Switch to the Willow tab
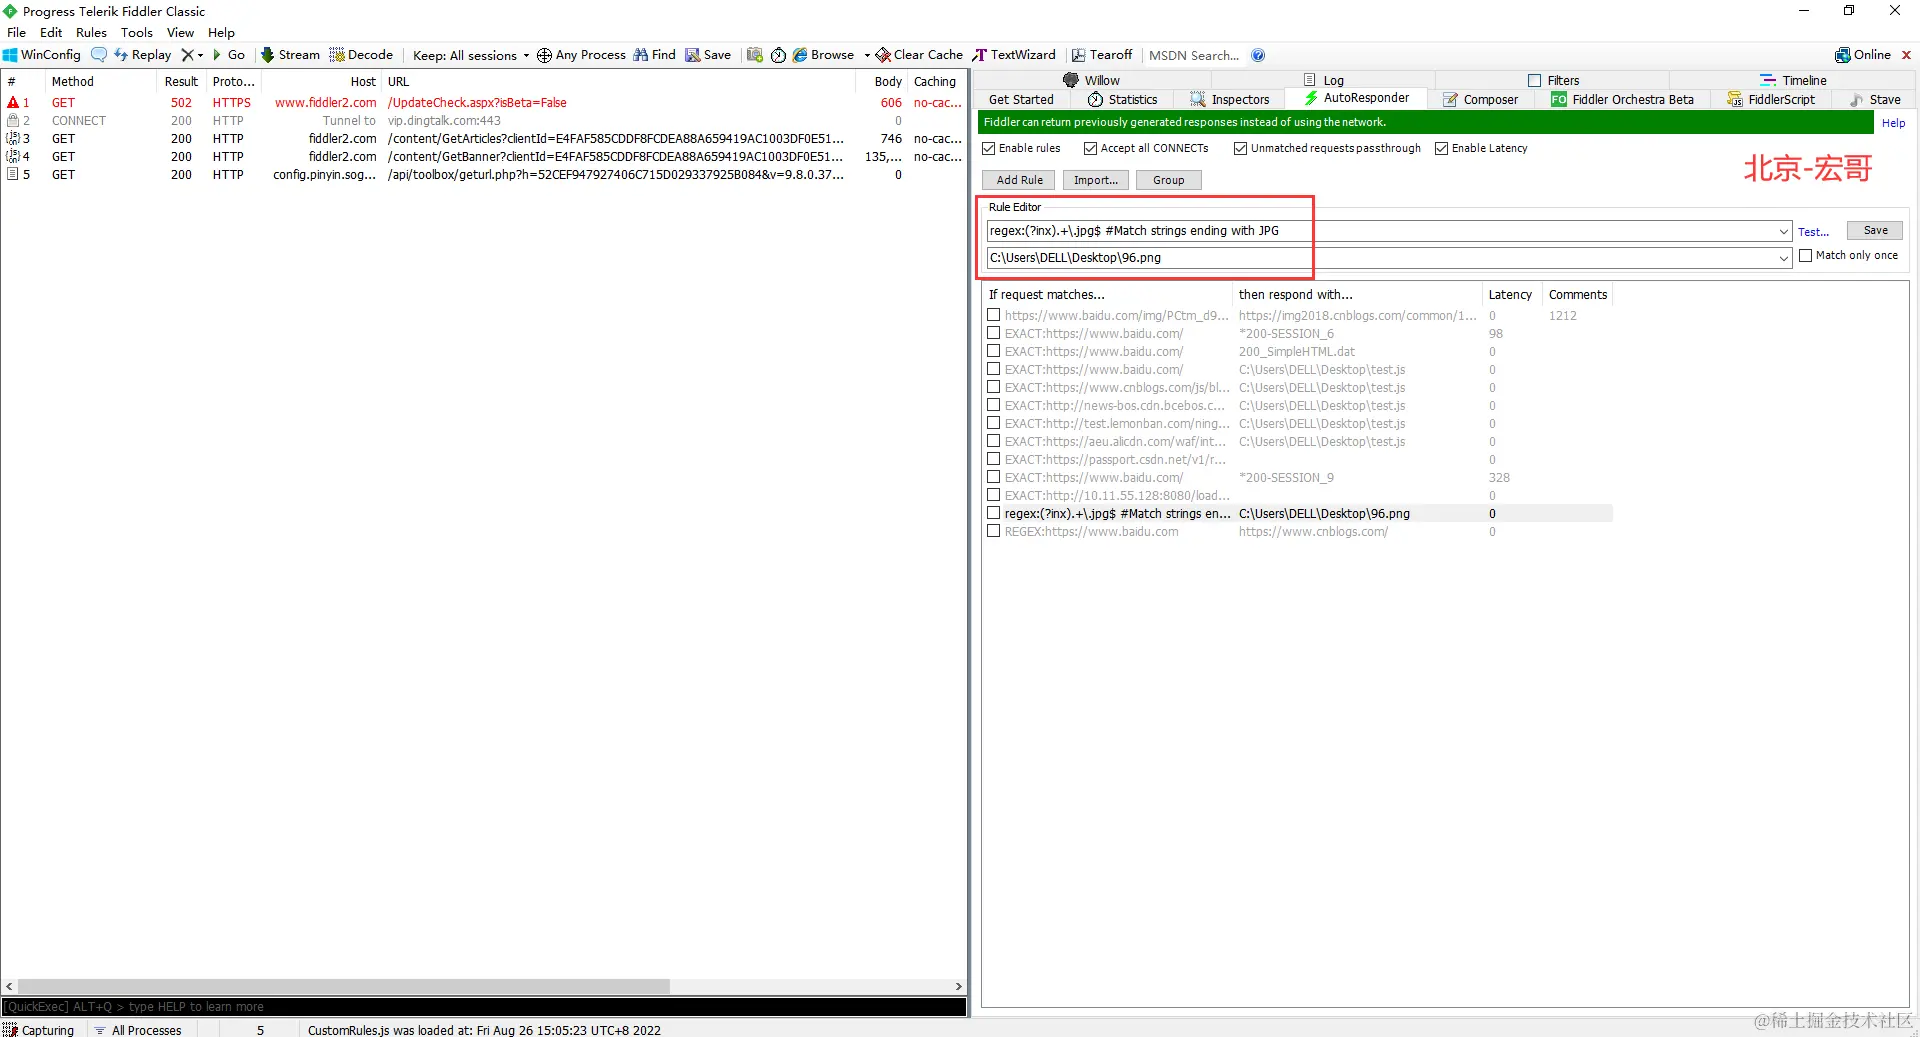 [x=1091, y=80]
